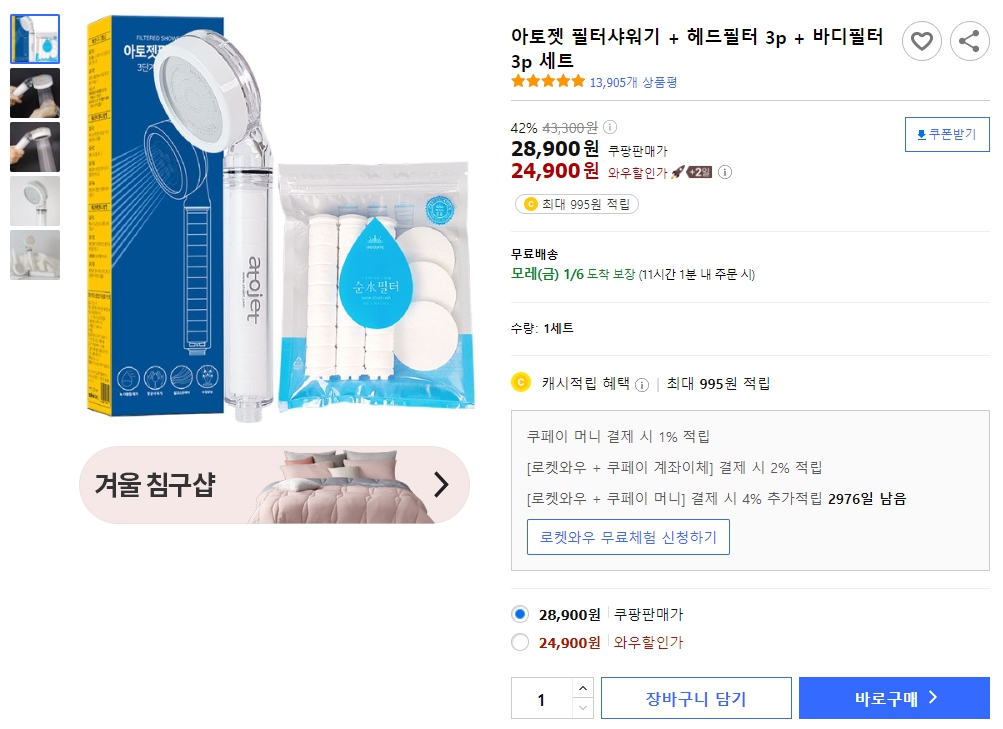Select the 24,900원 와우할인가 radio button
This screenshot has height=729, width=1003.
520,643
